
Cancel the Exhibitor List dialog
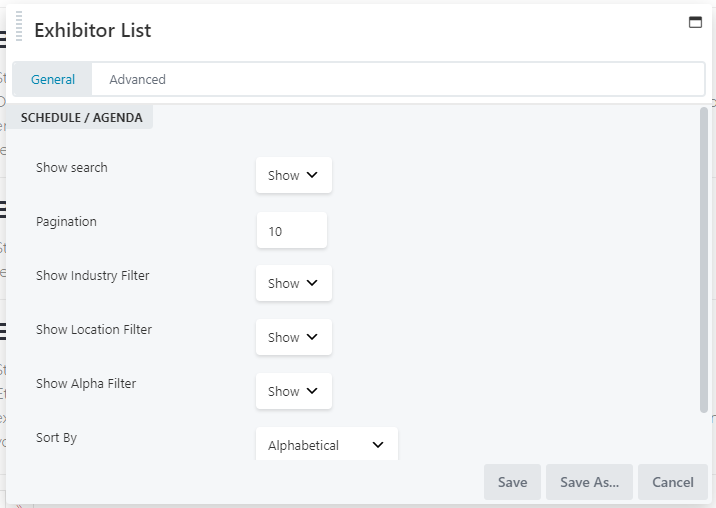pos(672,482)
